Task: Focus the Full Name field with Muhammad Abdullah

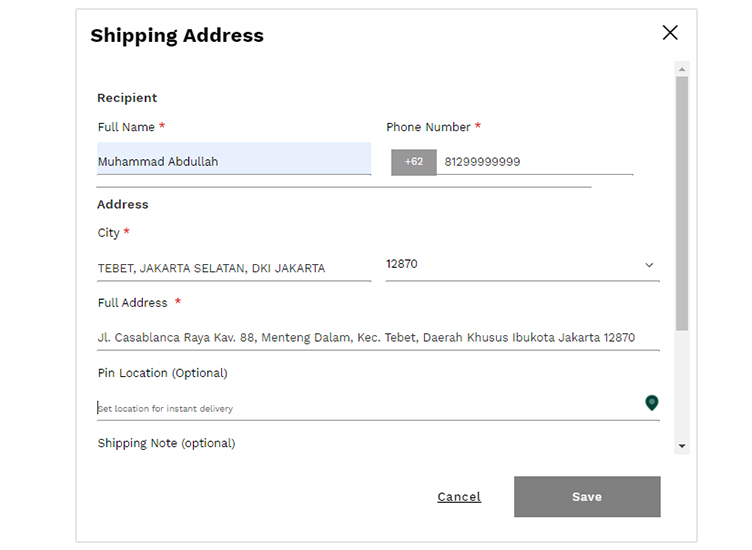Action: point(234,159)
